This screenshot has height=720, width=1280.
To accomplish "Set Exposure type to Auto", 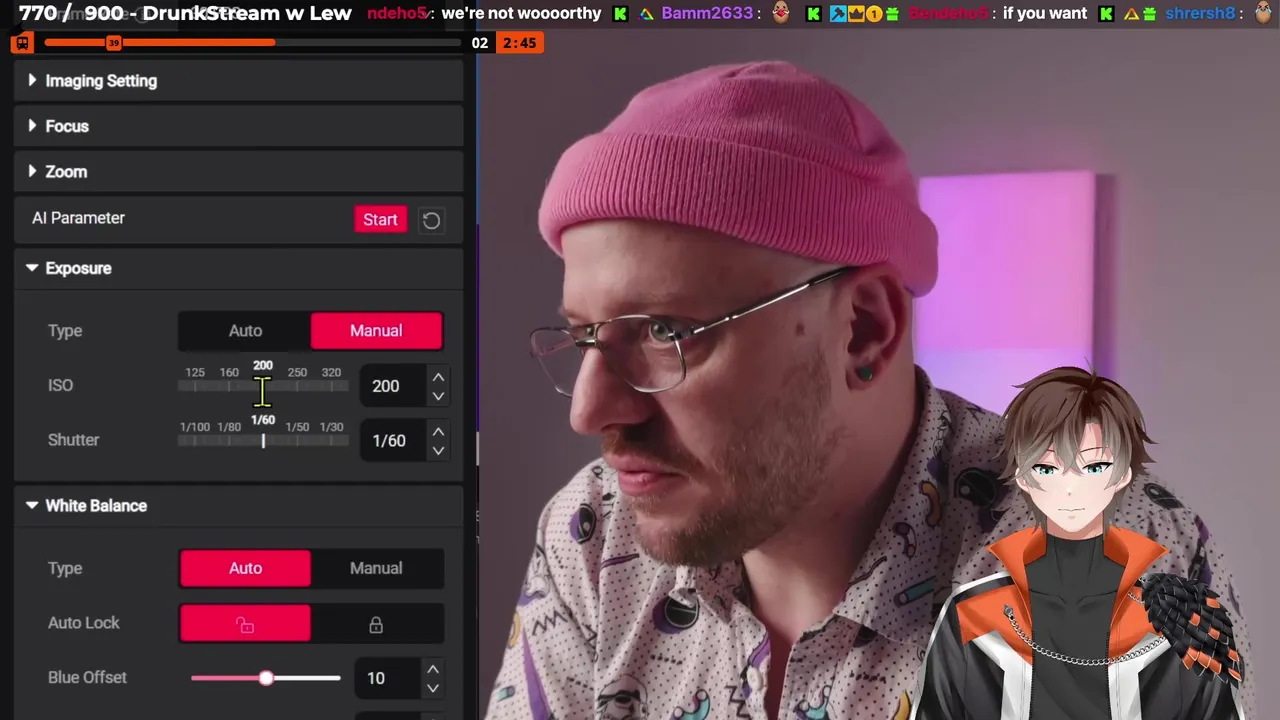I will point(245,331).
